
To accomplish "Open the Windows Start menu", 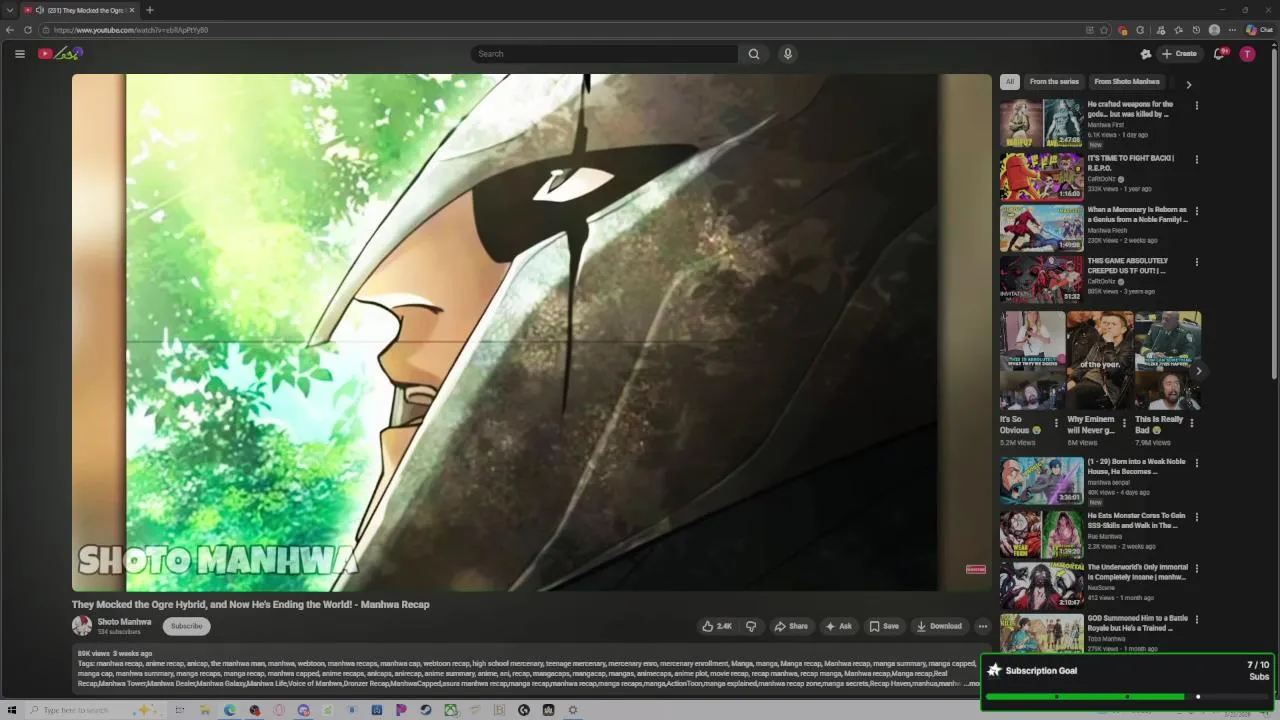I will 11,710.
